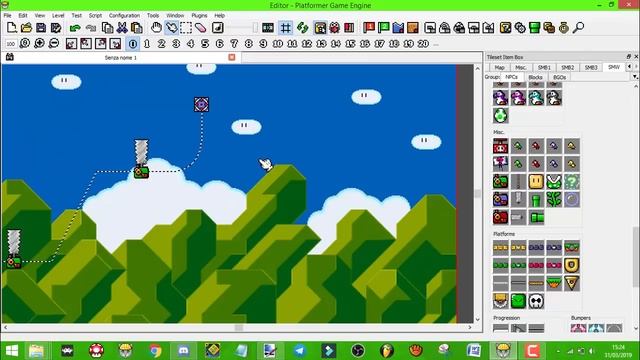Open search with the magnifier icon
640x360 pixels.
578,28
